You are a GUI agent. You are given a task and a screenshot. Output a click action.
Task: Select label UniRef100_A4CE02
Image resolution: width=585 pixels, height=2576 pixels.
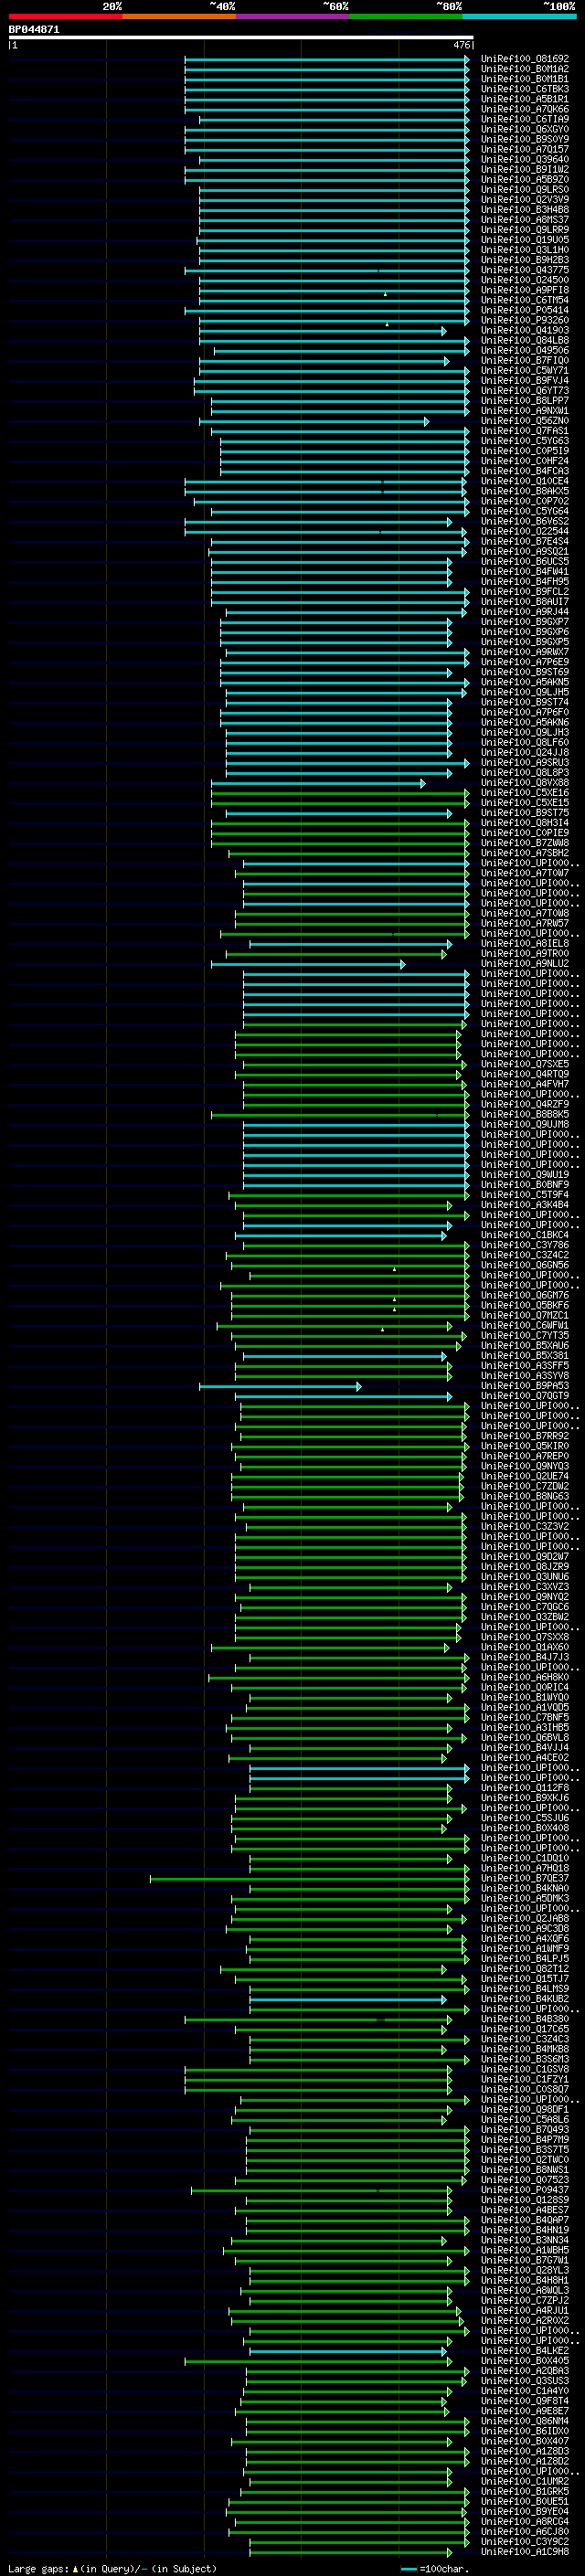coord(525,1758)
